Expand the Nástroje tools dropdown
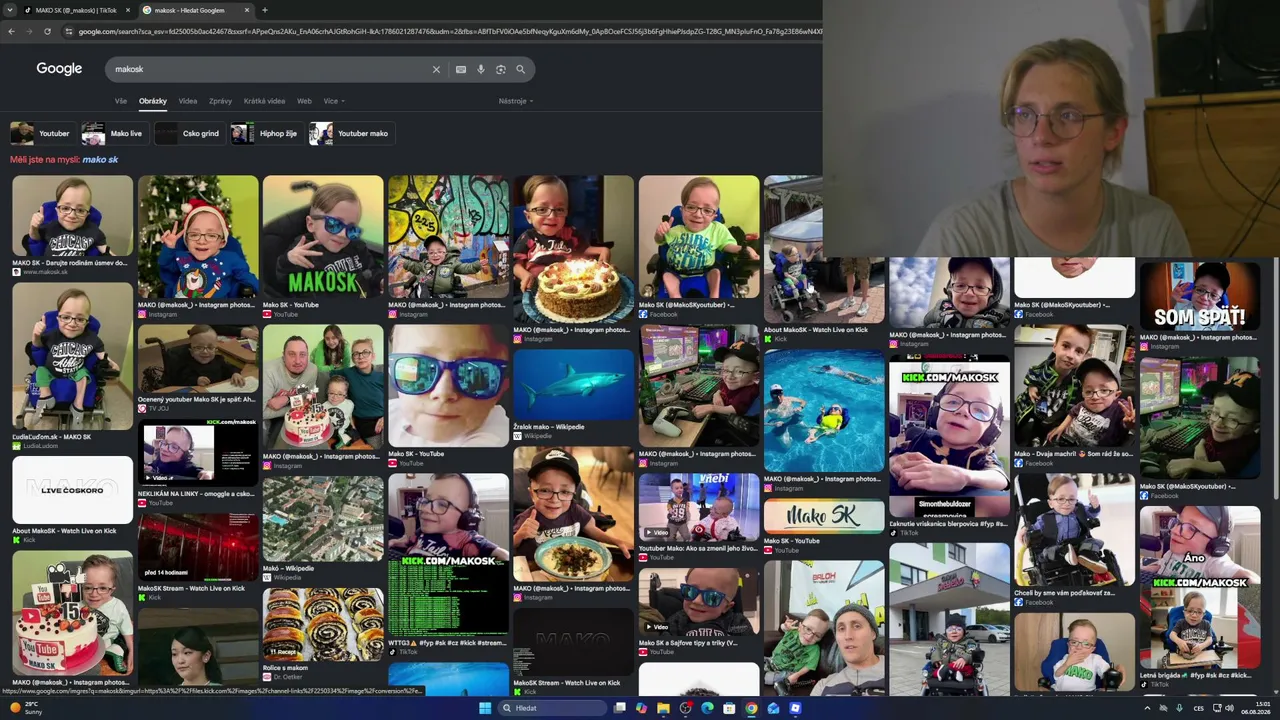Screen dimensions: 1280x720 tap(516, 101)
